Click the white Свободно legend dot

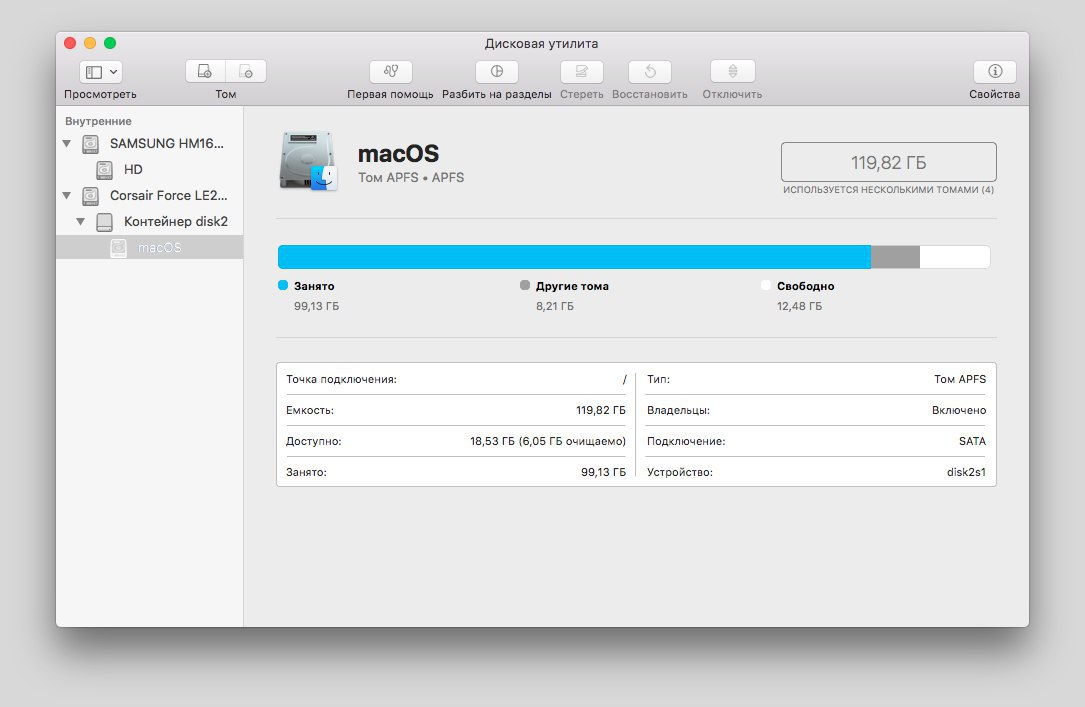tap(765, 285)
